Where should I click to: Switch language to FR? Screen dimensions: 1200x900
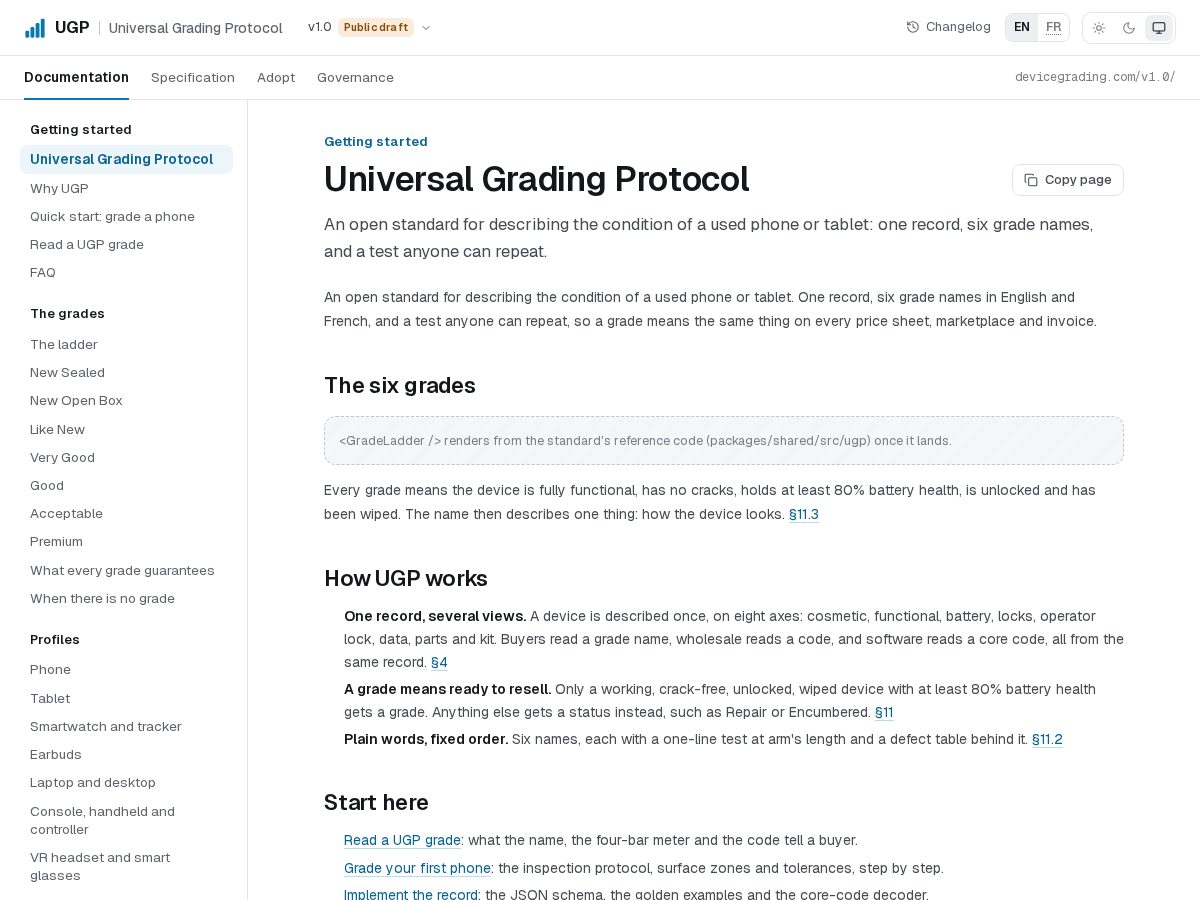point(1054,27)
